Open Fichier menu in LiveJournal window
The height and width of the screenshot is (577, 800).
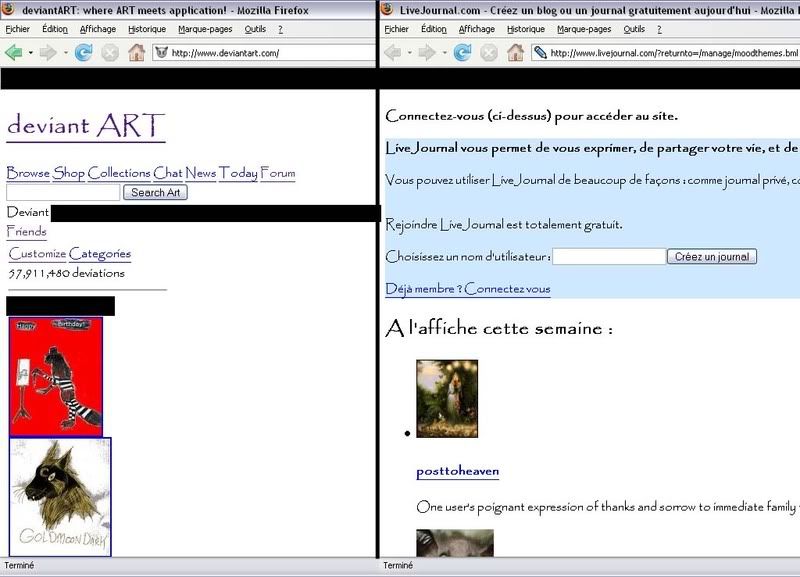coord(396,29)
